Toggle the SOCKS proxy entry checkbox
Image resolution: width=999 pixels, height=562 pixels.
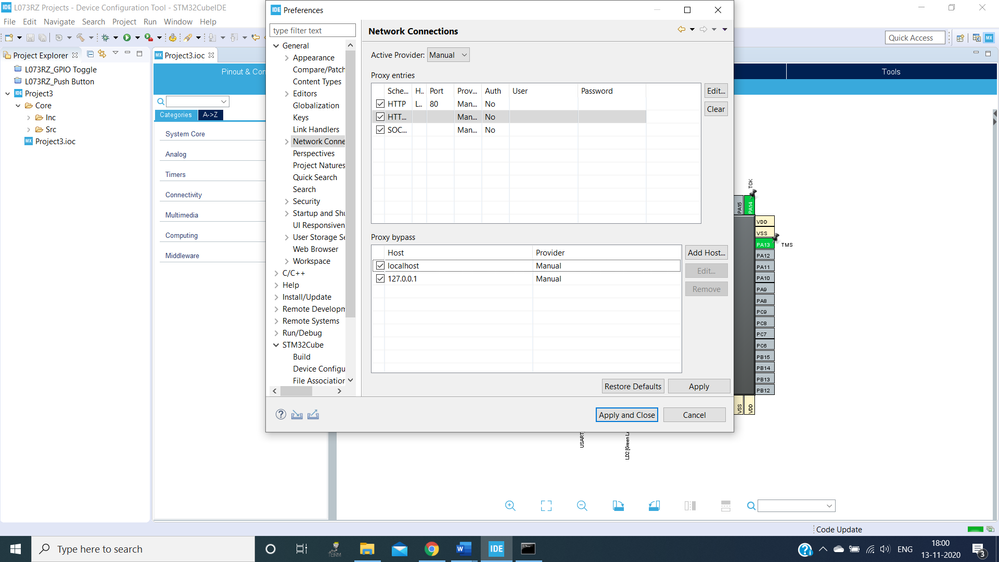380,130
